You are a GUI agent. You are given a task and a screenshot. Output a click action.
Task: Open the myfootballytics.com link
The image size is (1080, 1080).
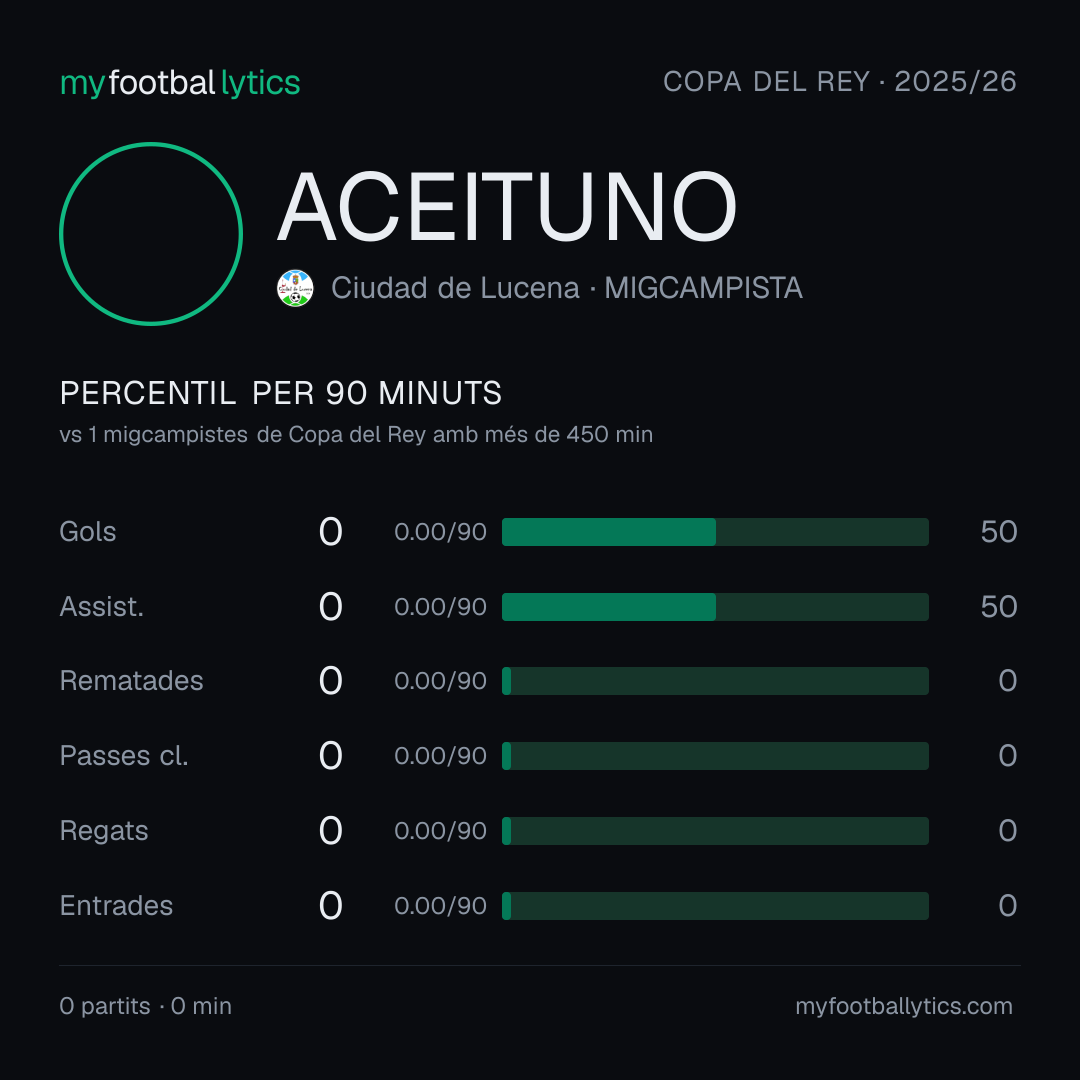pyautogui.click(x=904, y=1006)
